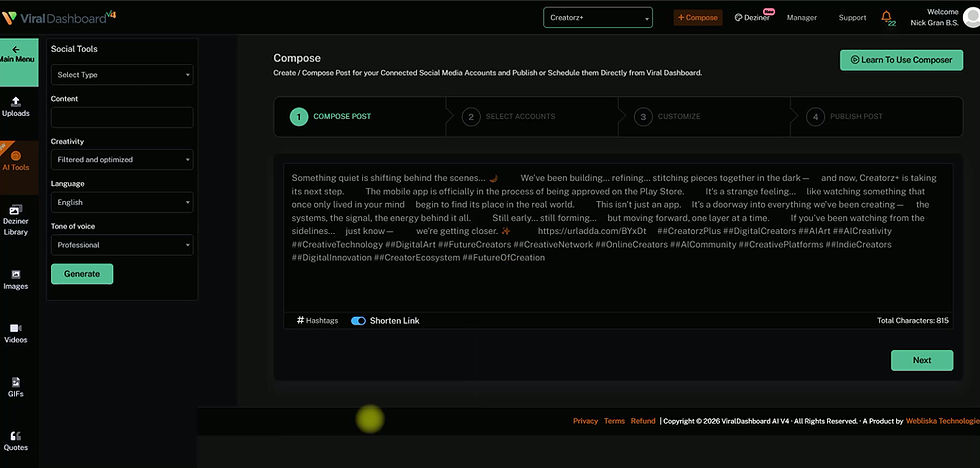Open the Language dropdown English

click(x=122, y=202)
